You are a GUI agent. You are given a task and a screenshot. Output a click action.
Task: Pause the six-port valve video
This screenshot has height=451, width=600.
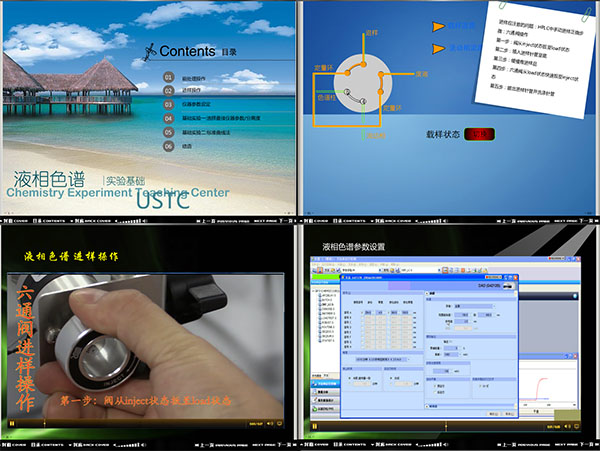[13, 424]
